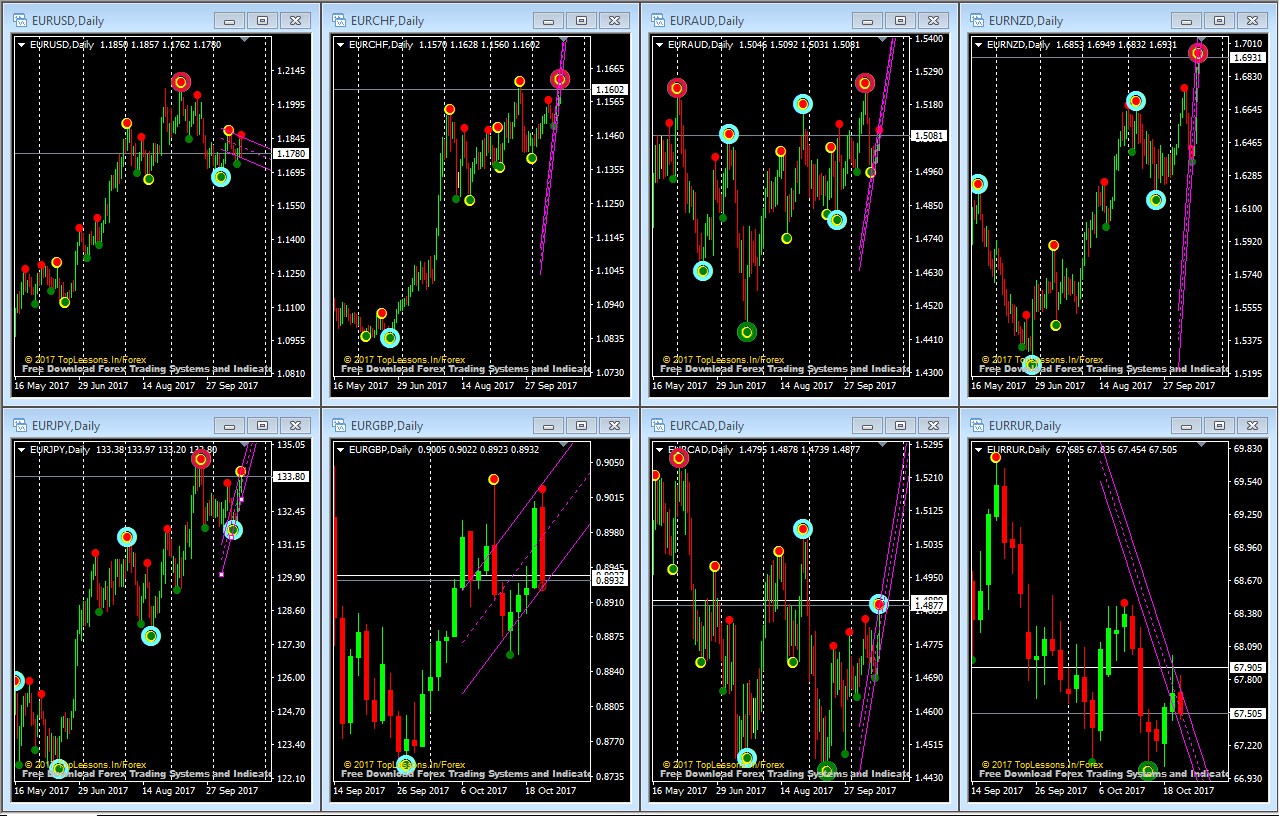Grab the chart shift marker in EURRUR chart
Viewport: 1279px width, 816px height.
pos(1203,444)
